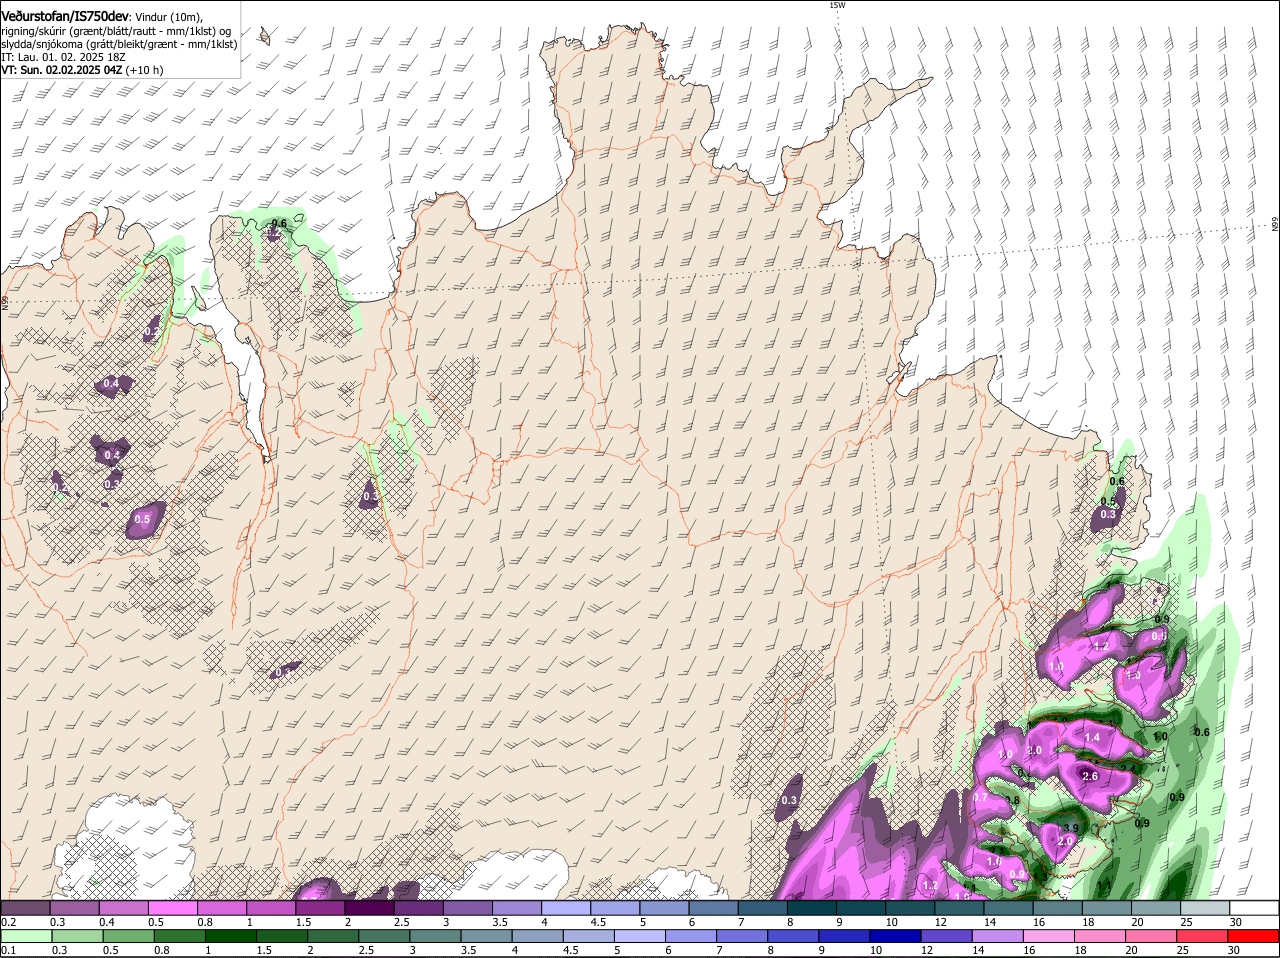The image size is (1280, 958).
Task: Select the 'Vindur (10m)' text in the header
Action: click(169, 17)
